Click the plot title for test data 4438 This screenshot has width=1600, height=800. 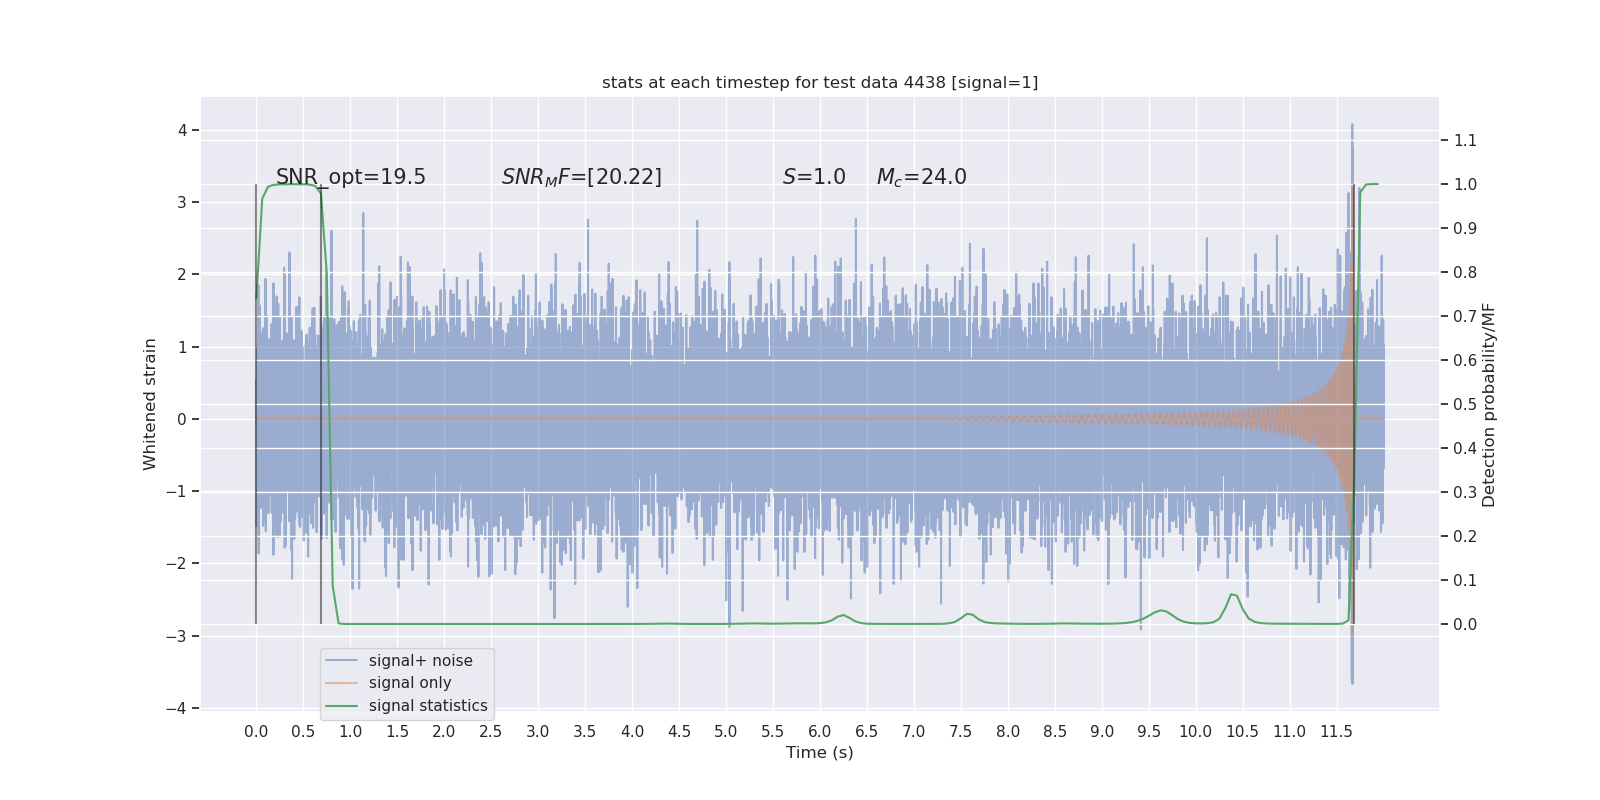820,82
